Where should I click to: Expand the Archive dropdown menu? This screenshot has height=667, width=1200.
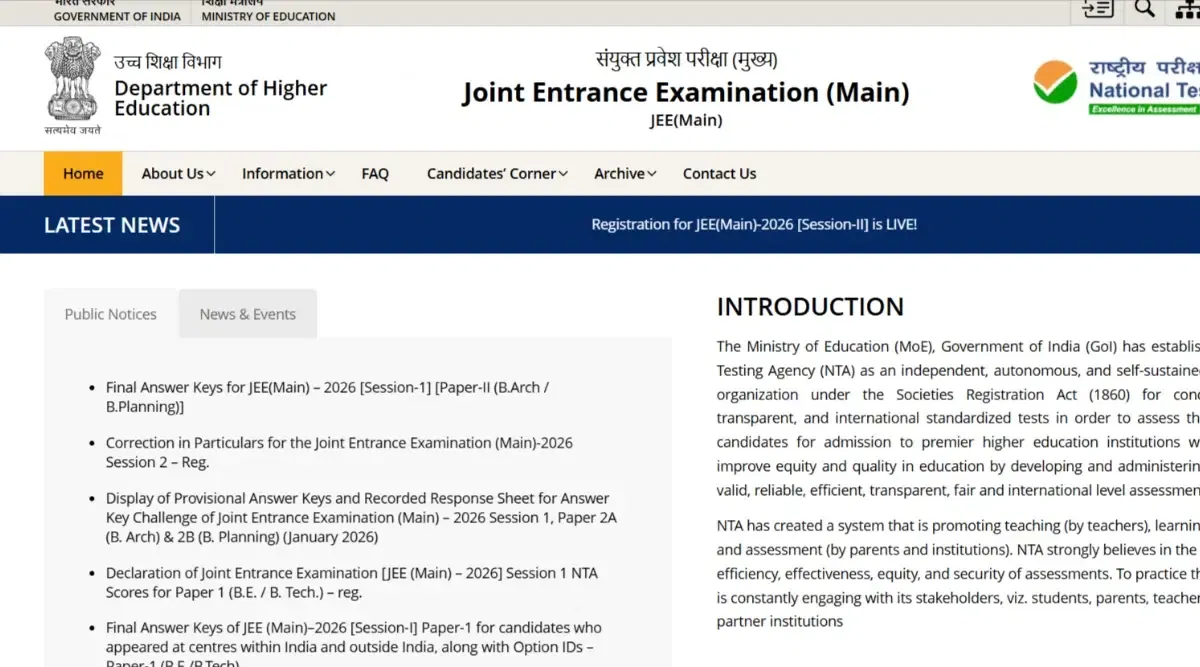click(x=625, y=174)
